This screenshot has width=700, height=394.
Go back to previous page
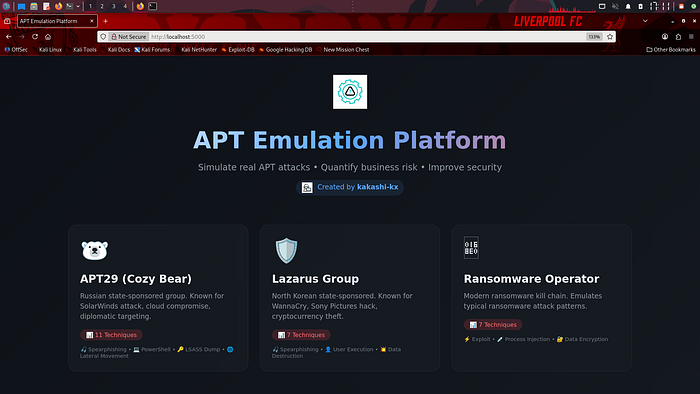(8, 37)
